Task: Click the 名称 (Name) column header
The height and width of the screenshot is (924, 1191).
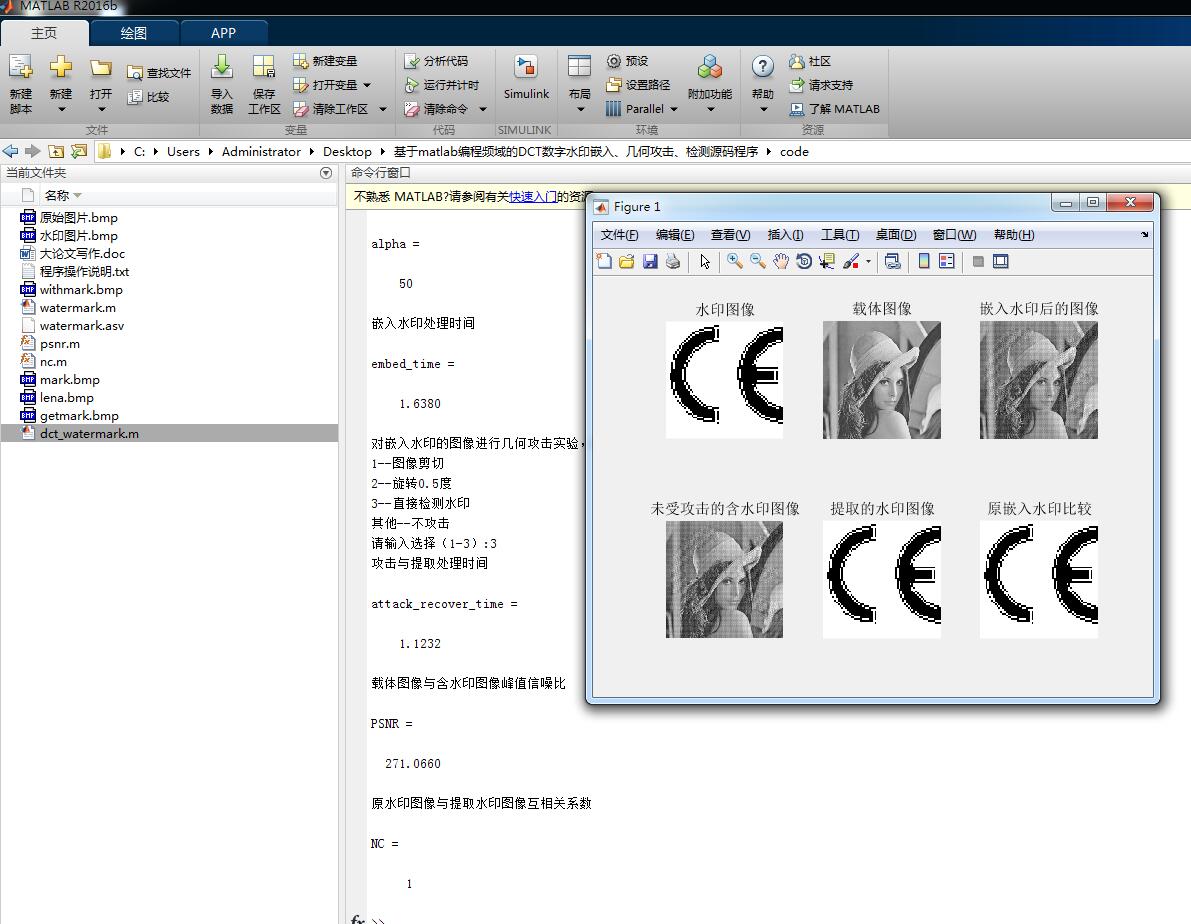Action: pyautogui.click(x=56, y=195)
